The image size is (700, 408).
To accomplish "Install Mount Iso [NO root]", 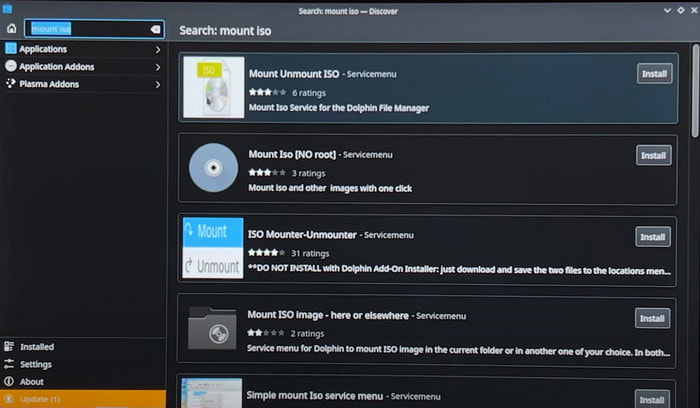I will click(654, 155).
